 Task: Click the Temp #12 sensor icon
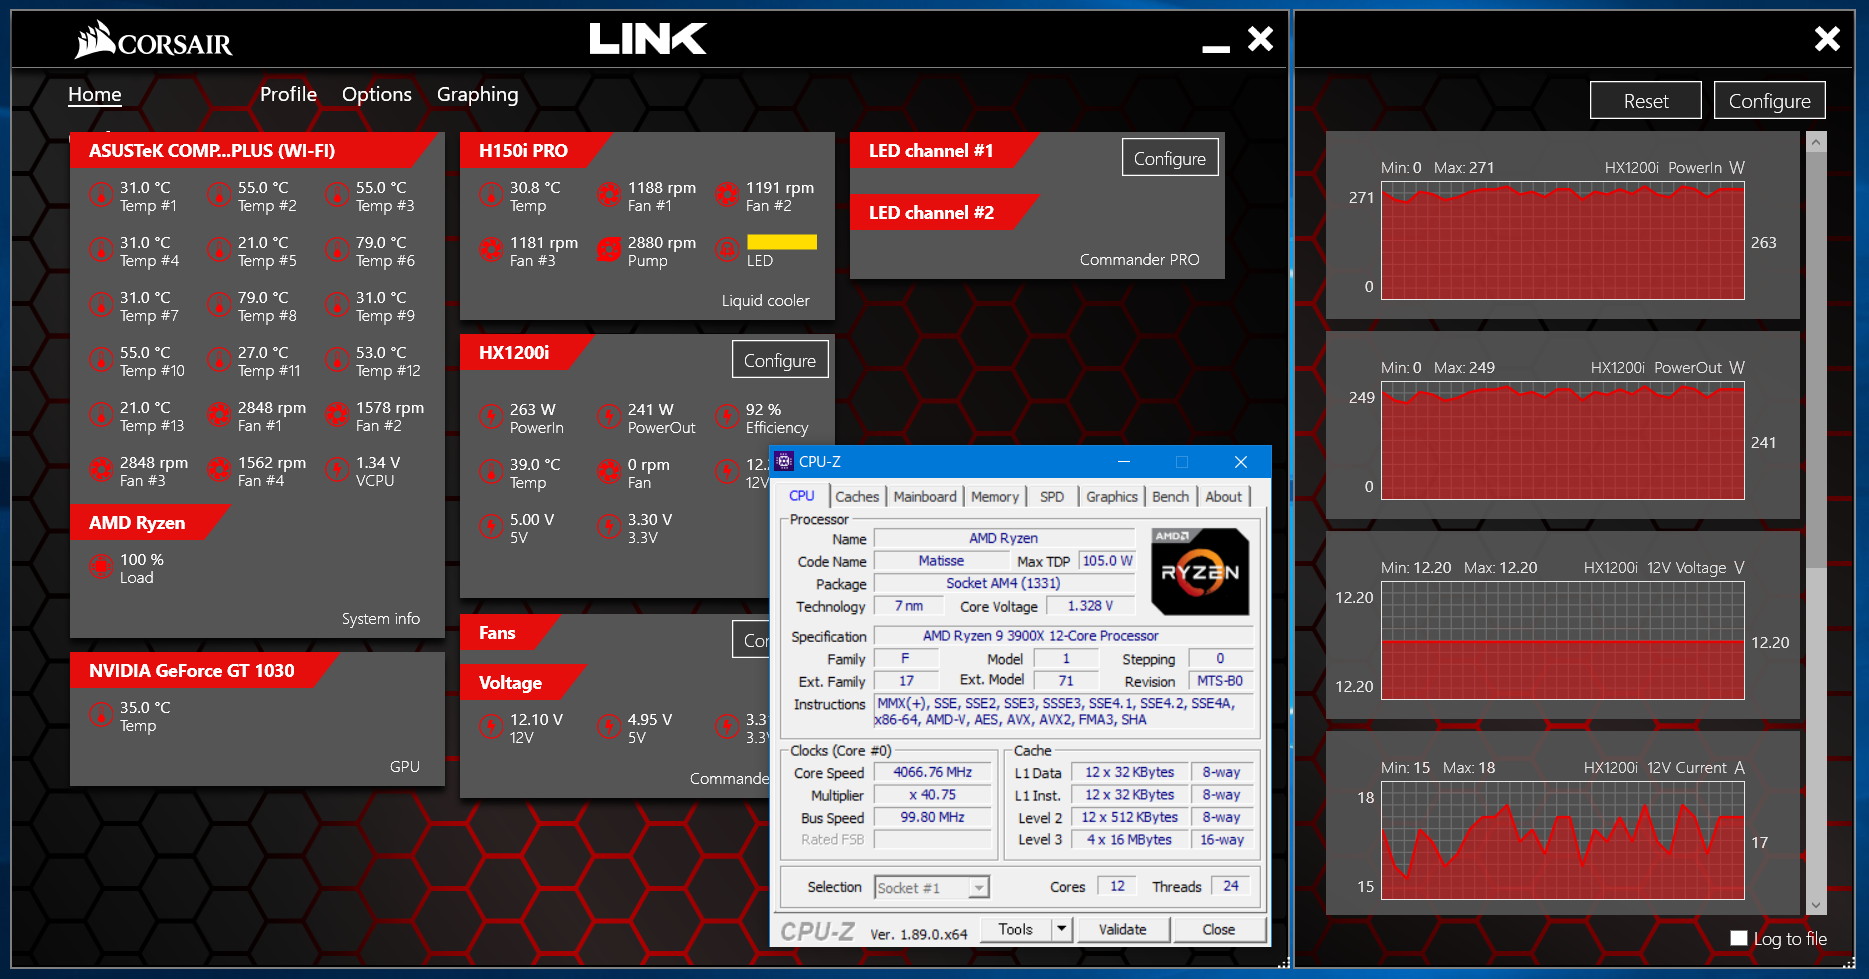pos(337,360)
